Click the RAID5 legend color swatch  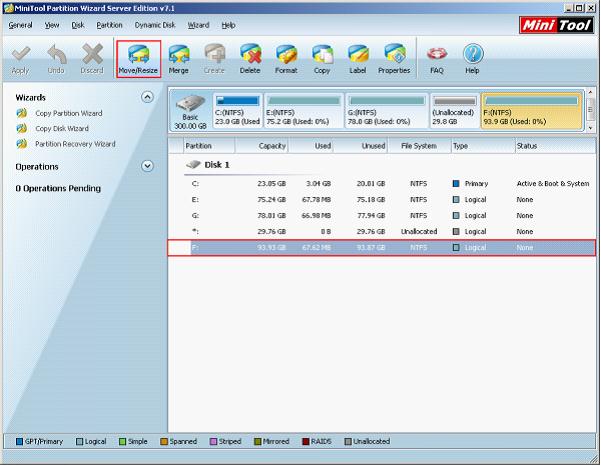pos(305,441)
